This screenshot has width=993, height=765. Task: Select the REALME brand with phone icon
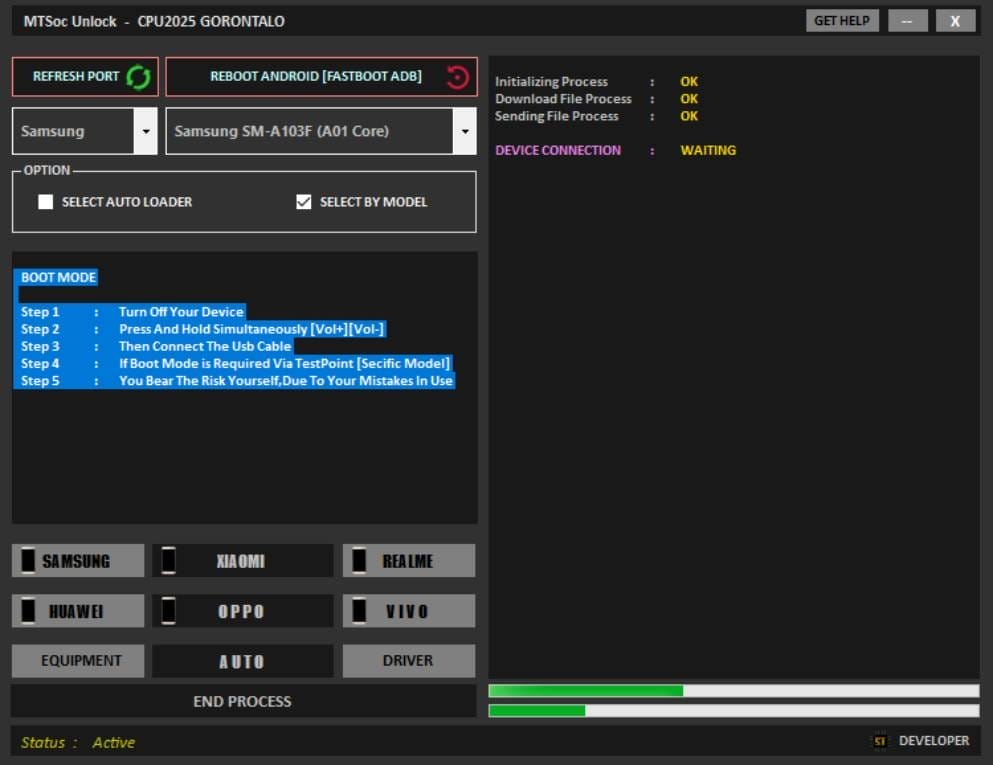tap(408, 560)
